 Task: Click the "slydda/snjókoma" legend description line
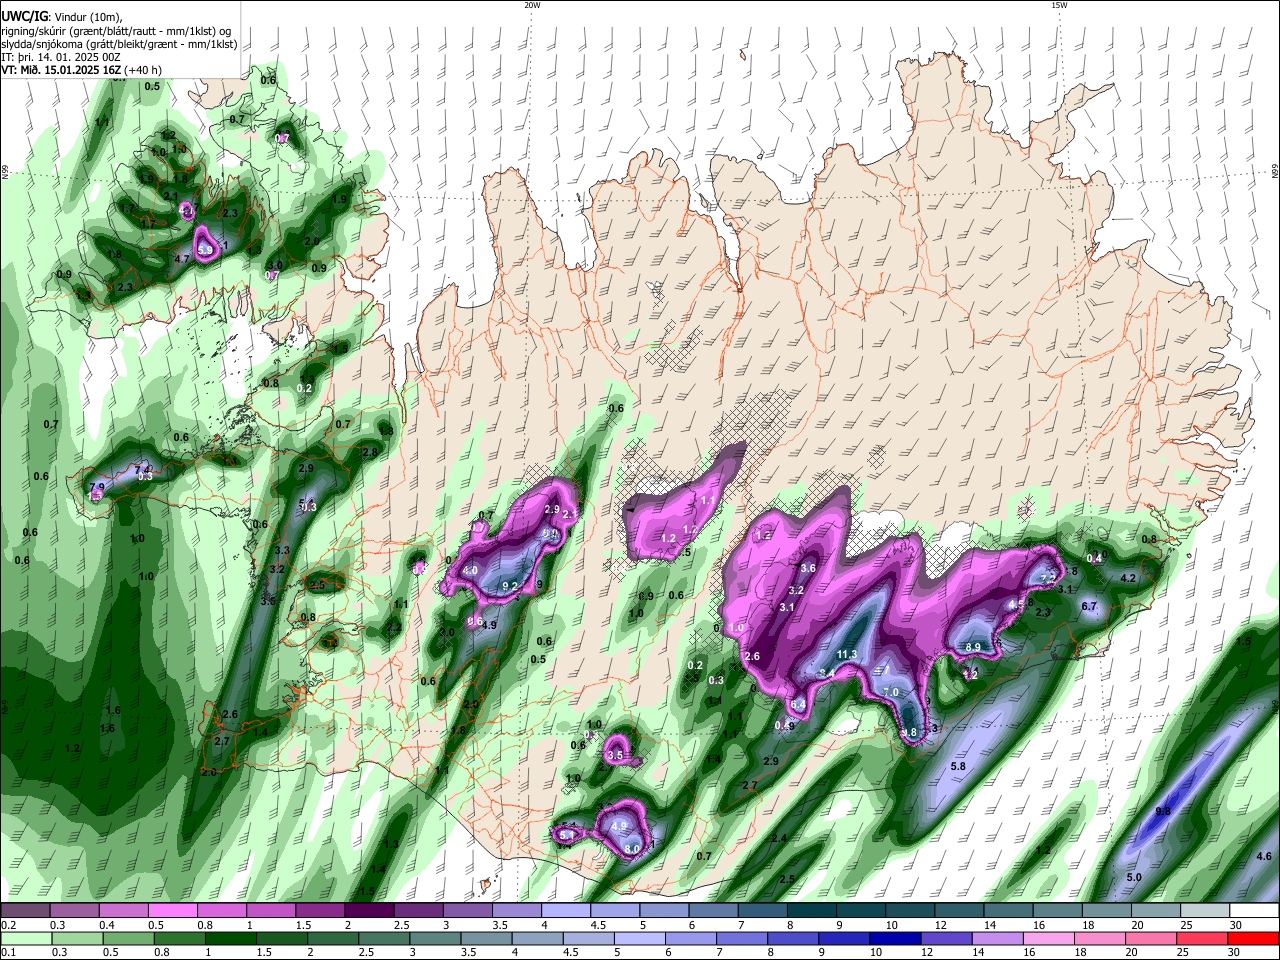click(x=119, y=44)
